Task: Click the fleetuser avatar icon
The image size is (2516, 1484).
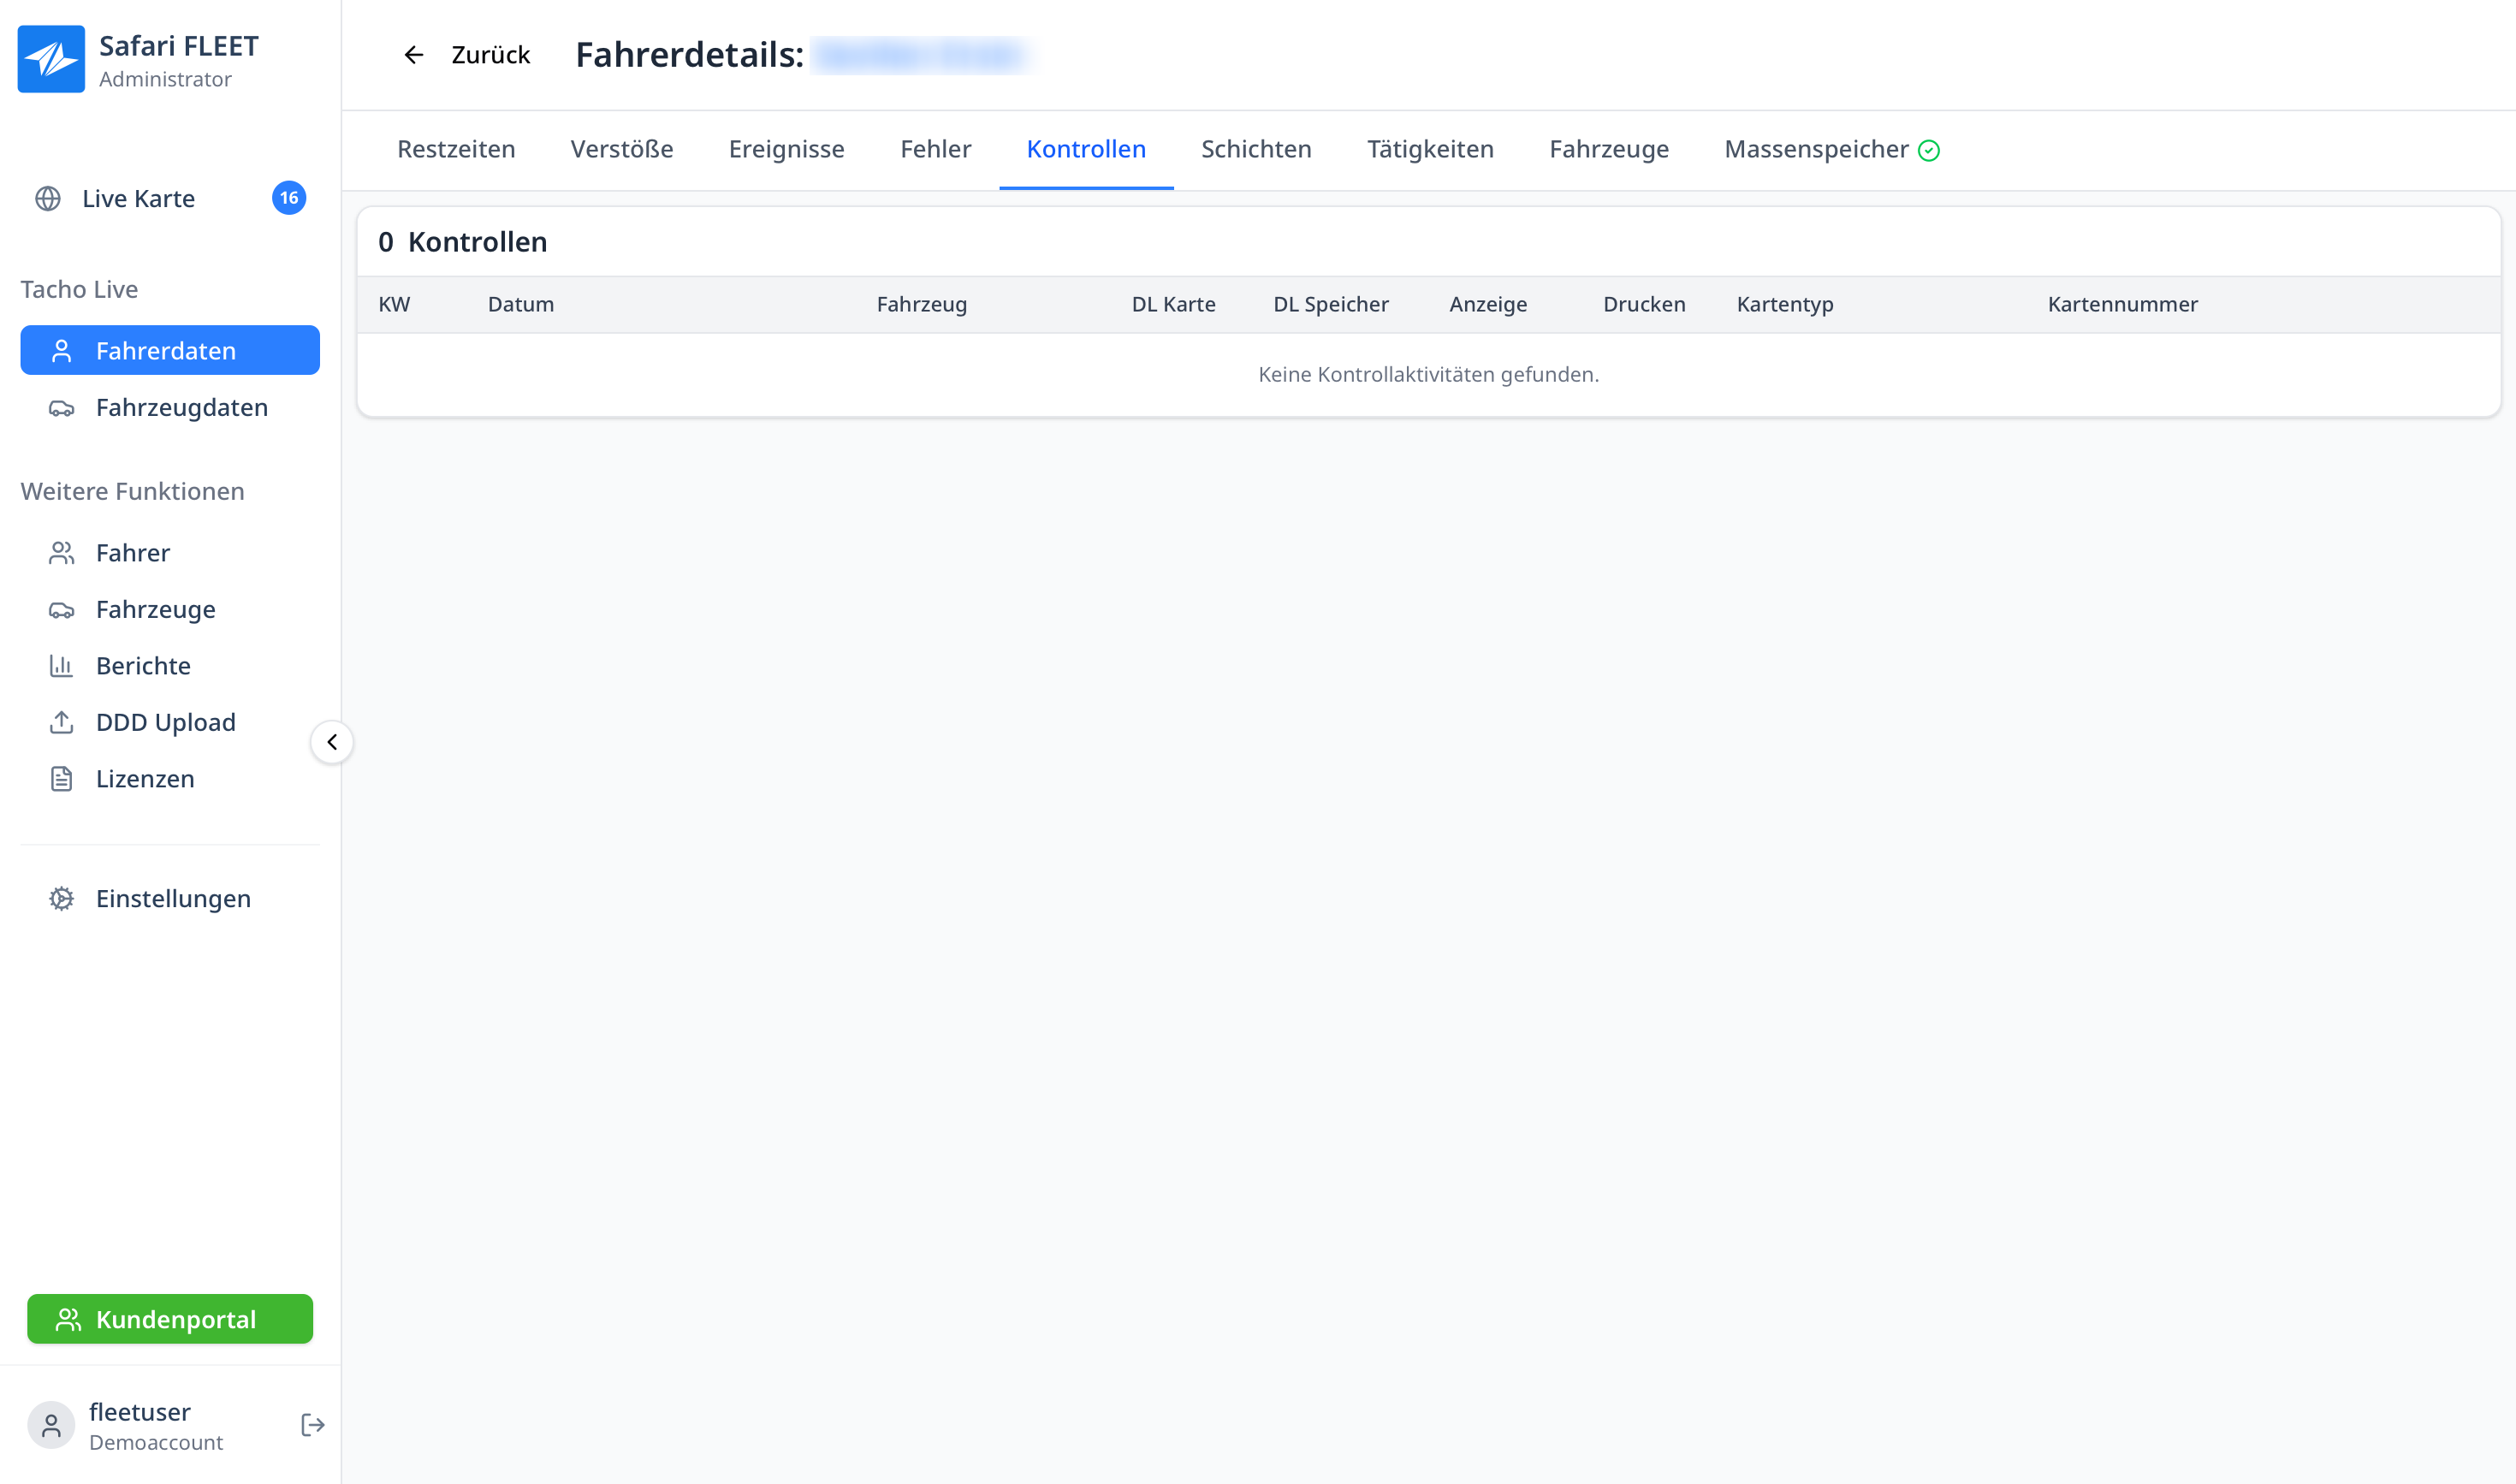Action: 51,1425
